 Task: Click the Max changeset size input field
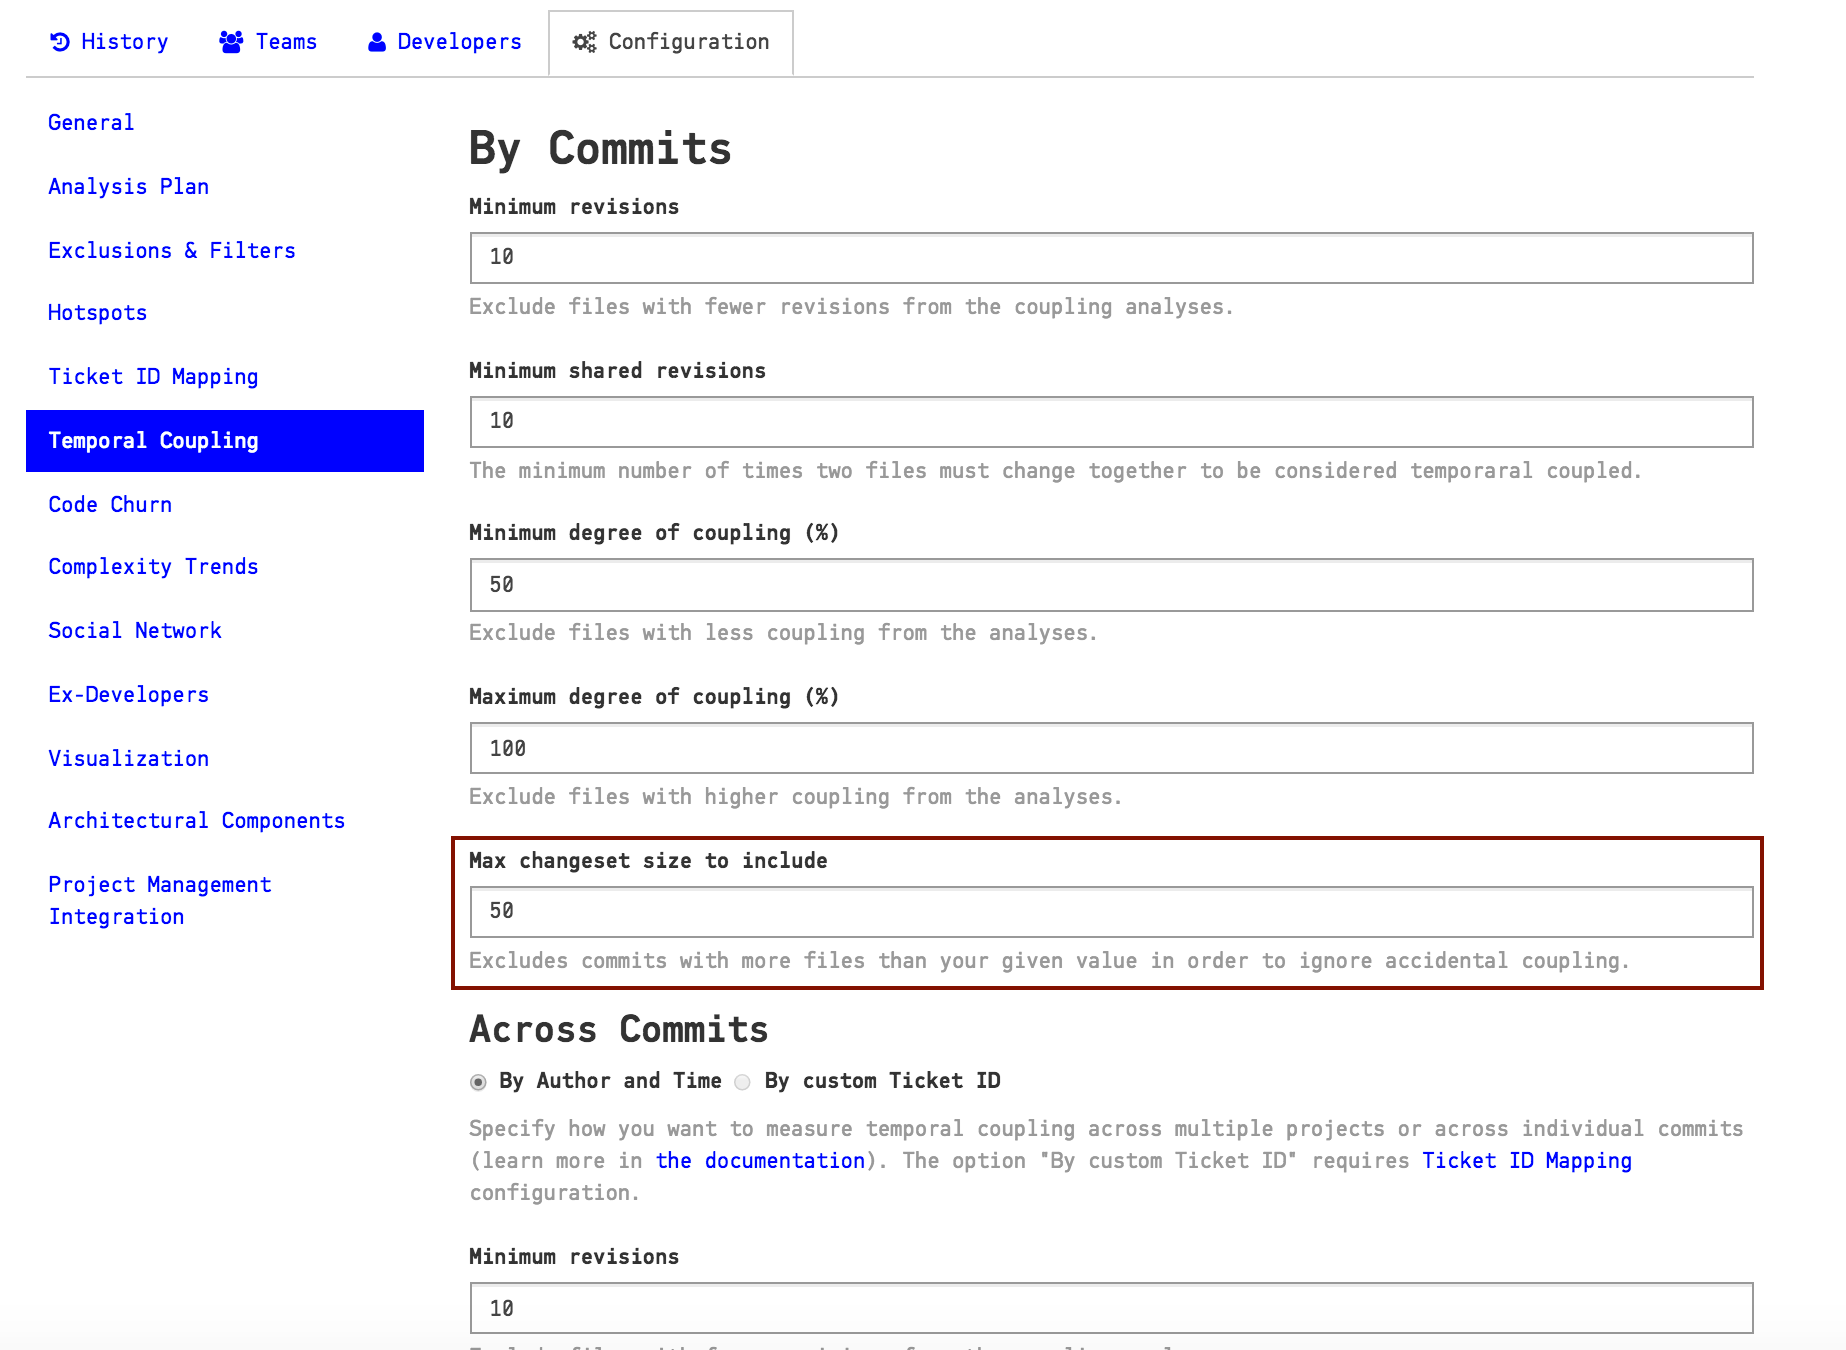click(1110, 911)
